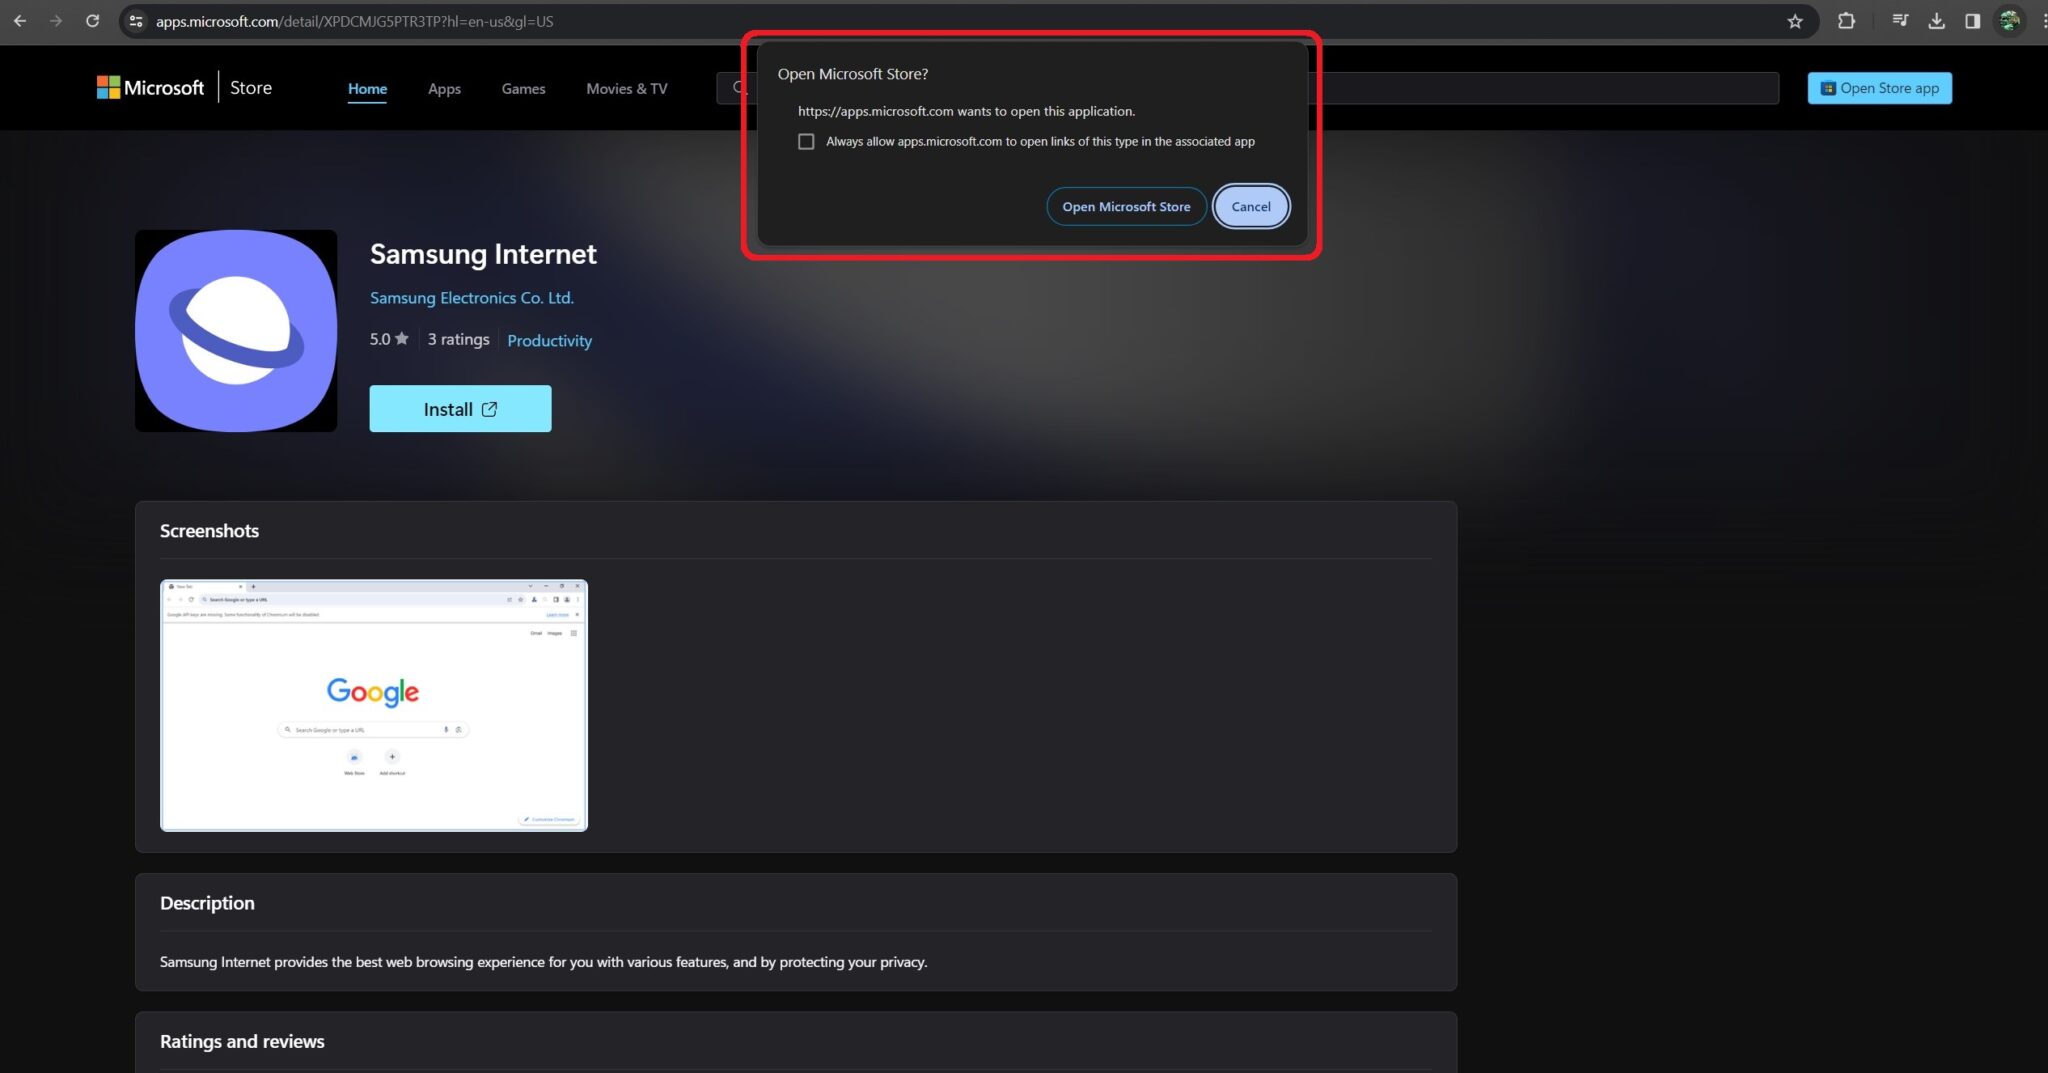Screen dimensions: 2048x1073
Task: Click the Install button for Samsung Internet
Action: click(460, 408)
